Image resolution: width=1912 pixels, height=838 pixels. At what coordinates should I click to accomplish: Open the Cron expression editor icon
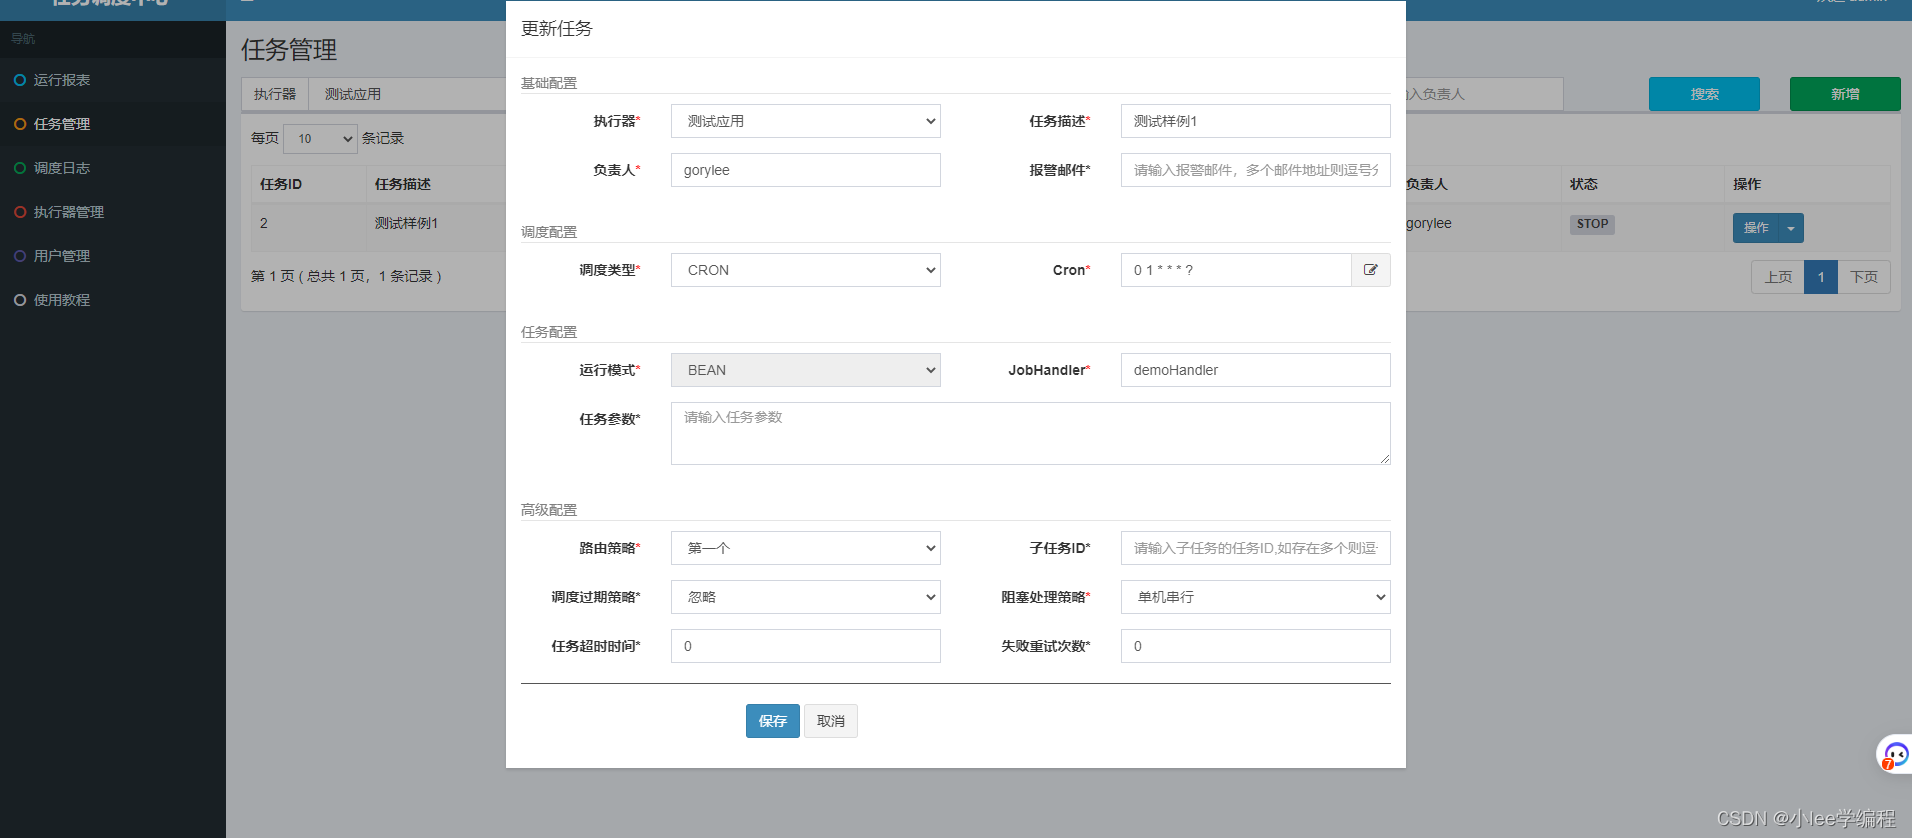point(1371,270)
